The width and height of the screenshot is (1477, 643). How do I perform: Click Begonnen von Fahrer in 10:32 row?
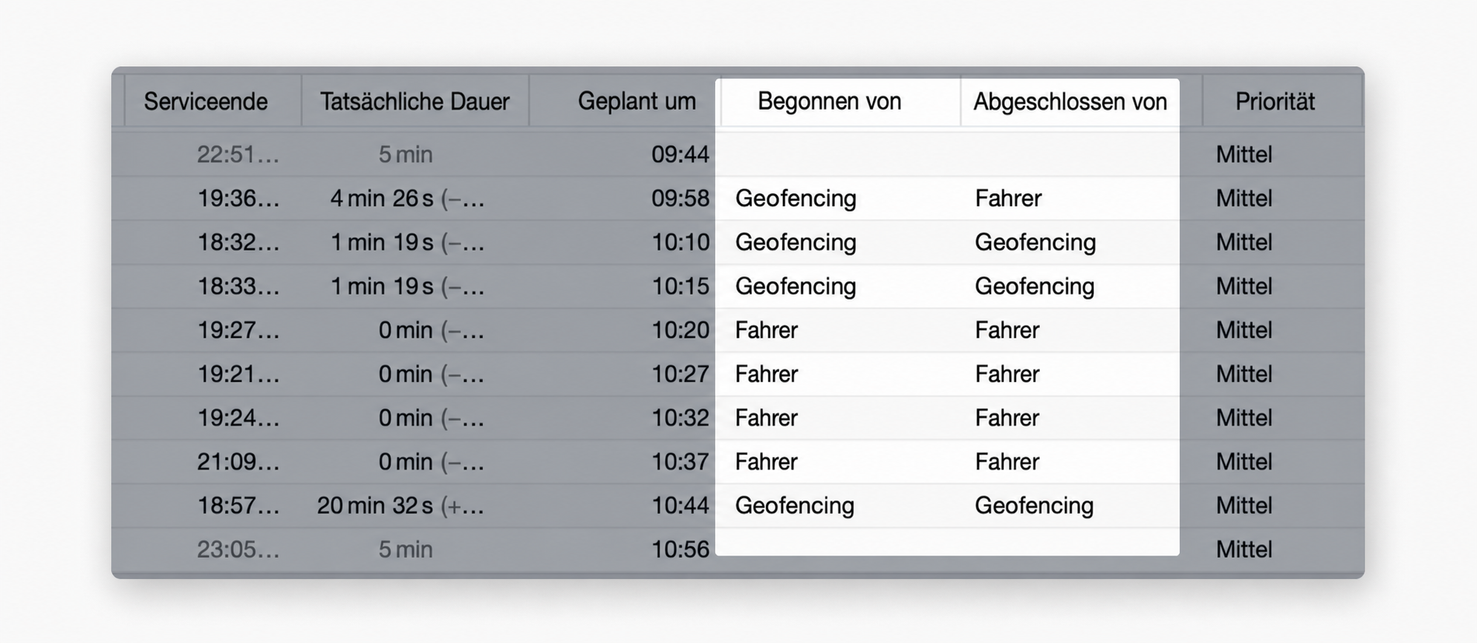pos(766,418)
